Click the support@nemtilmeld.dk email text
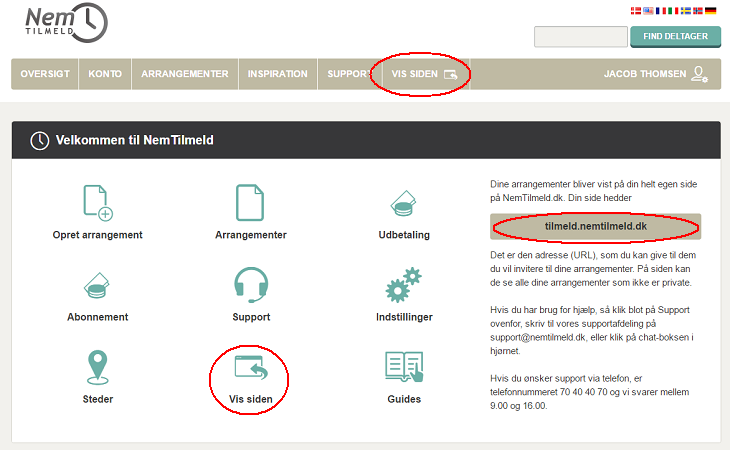The height and width of the screenshot is (450, 730). point(538,337)
